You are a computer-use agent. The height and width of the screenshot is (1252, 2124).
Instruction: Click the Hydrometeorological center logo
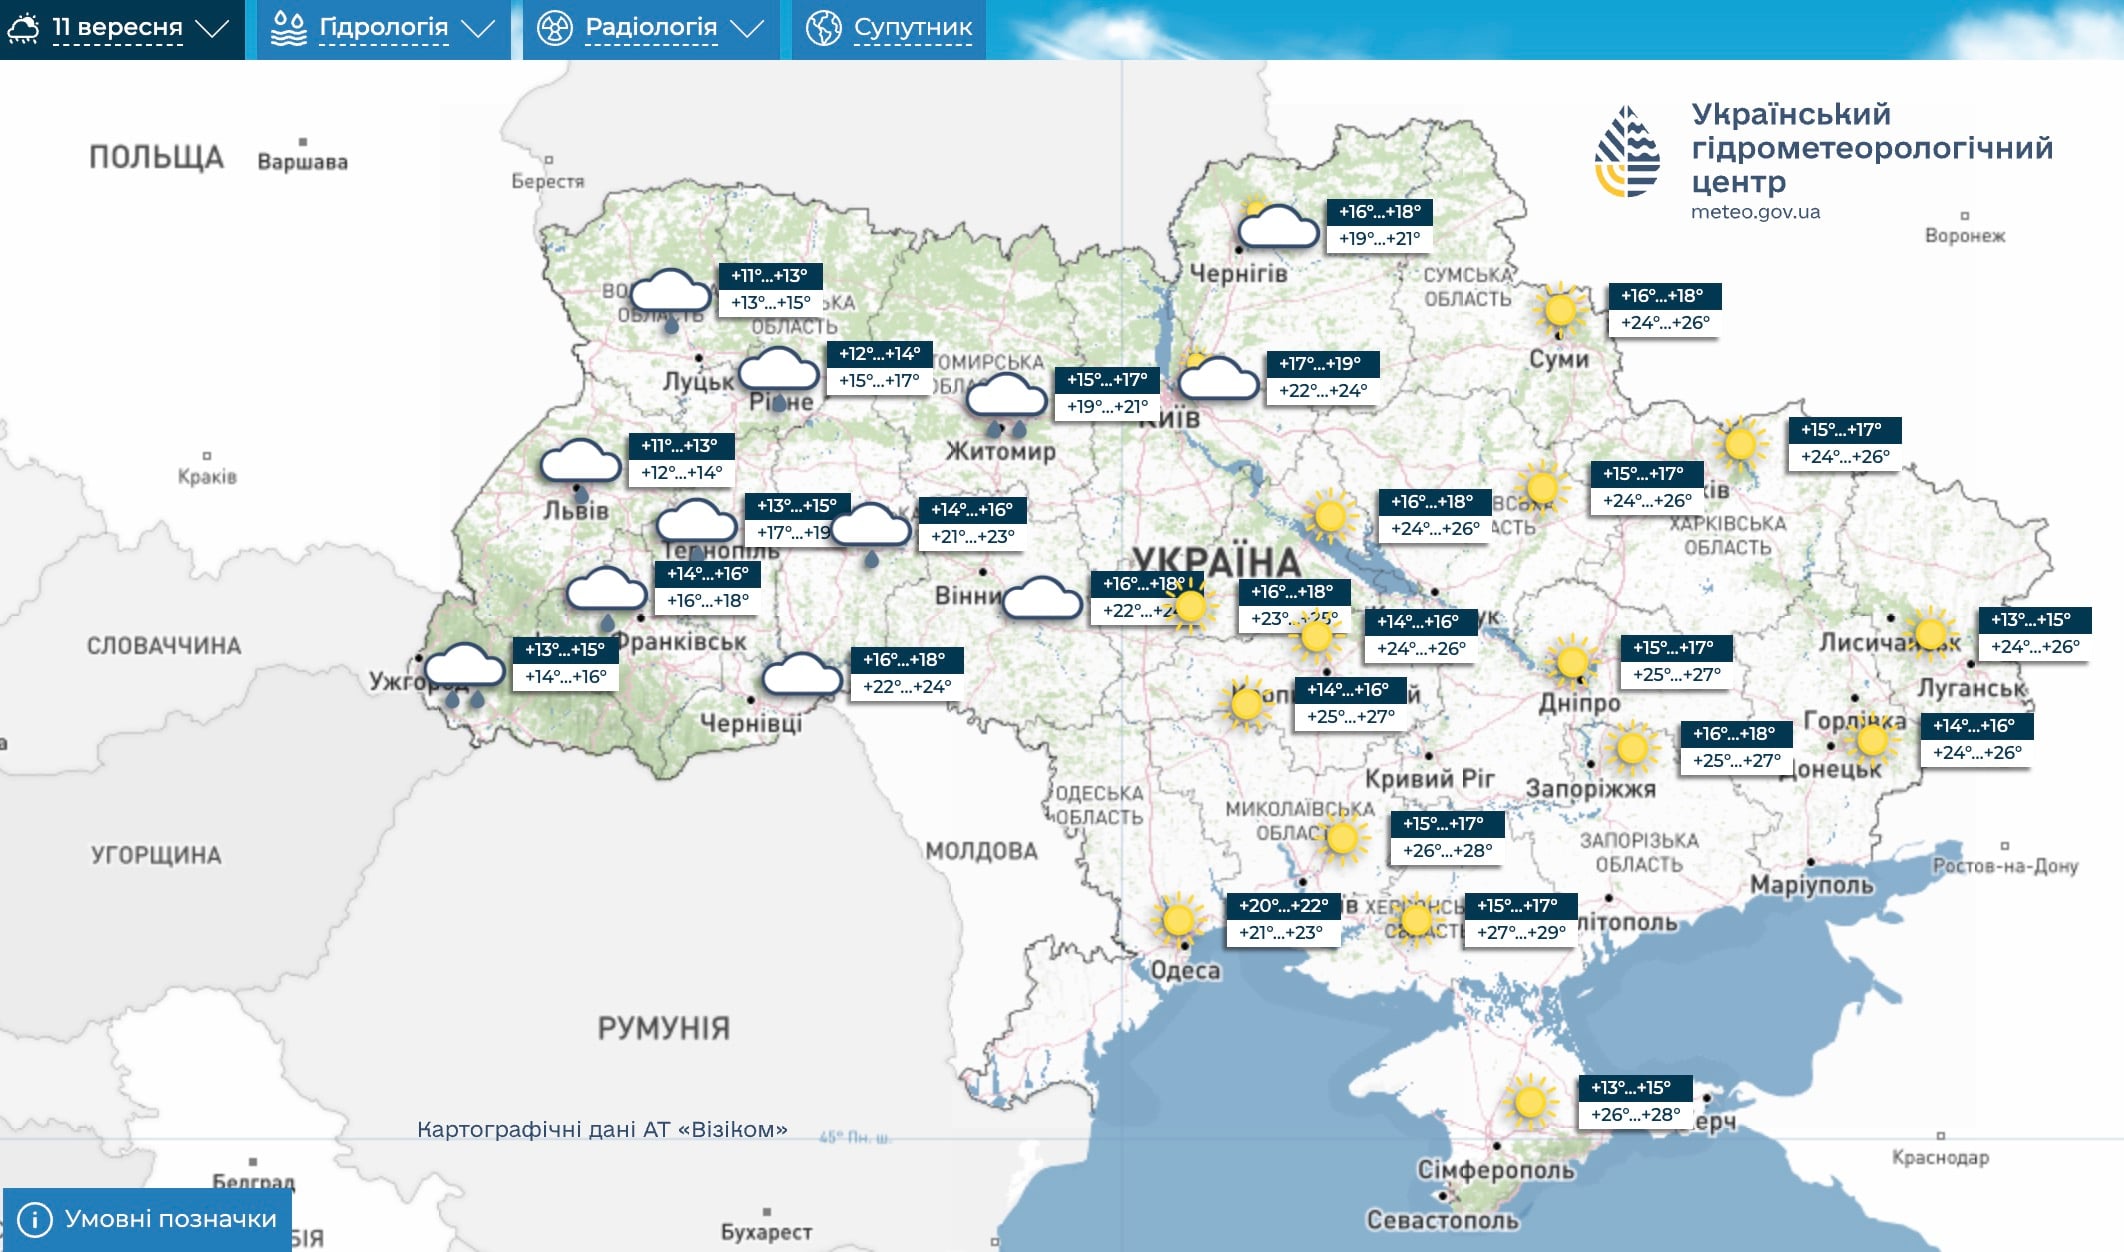tap(1627, 152)
